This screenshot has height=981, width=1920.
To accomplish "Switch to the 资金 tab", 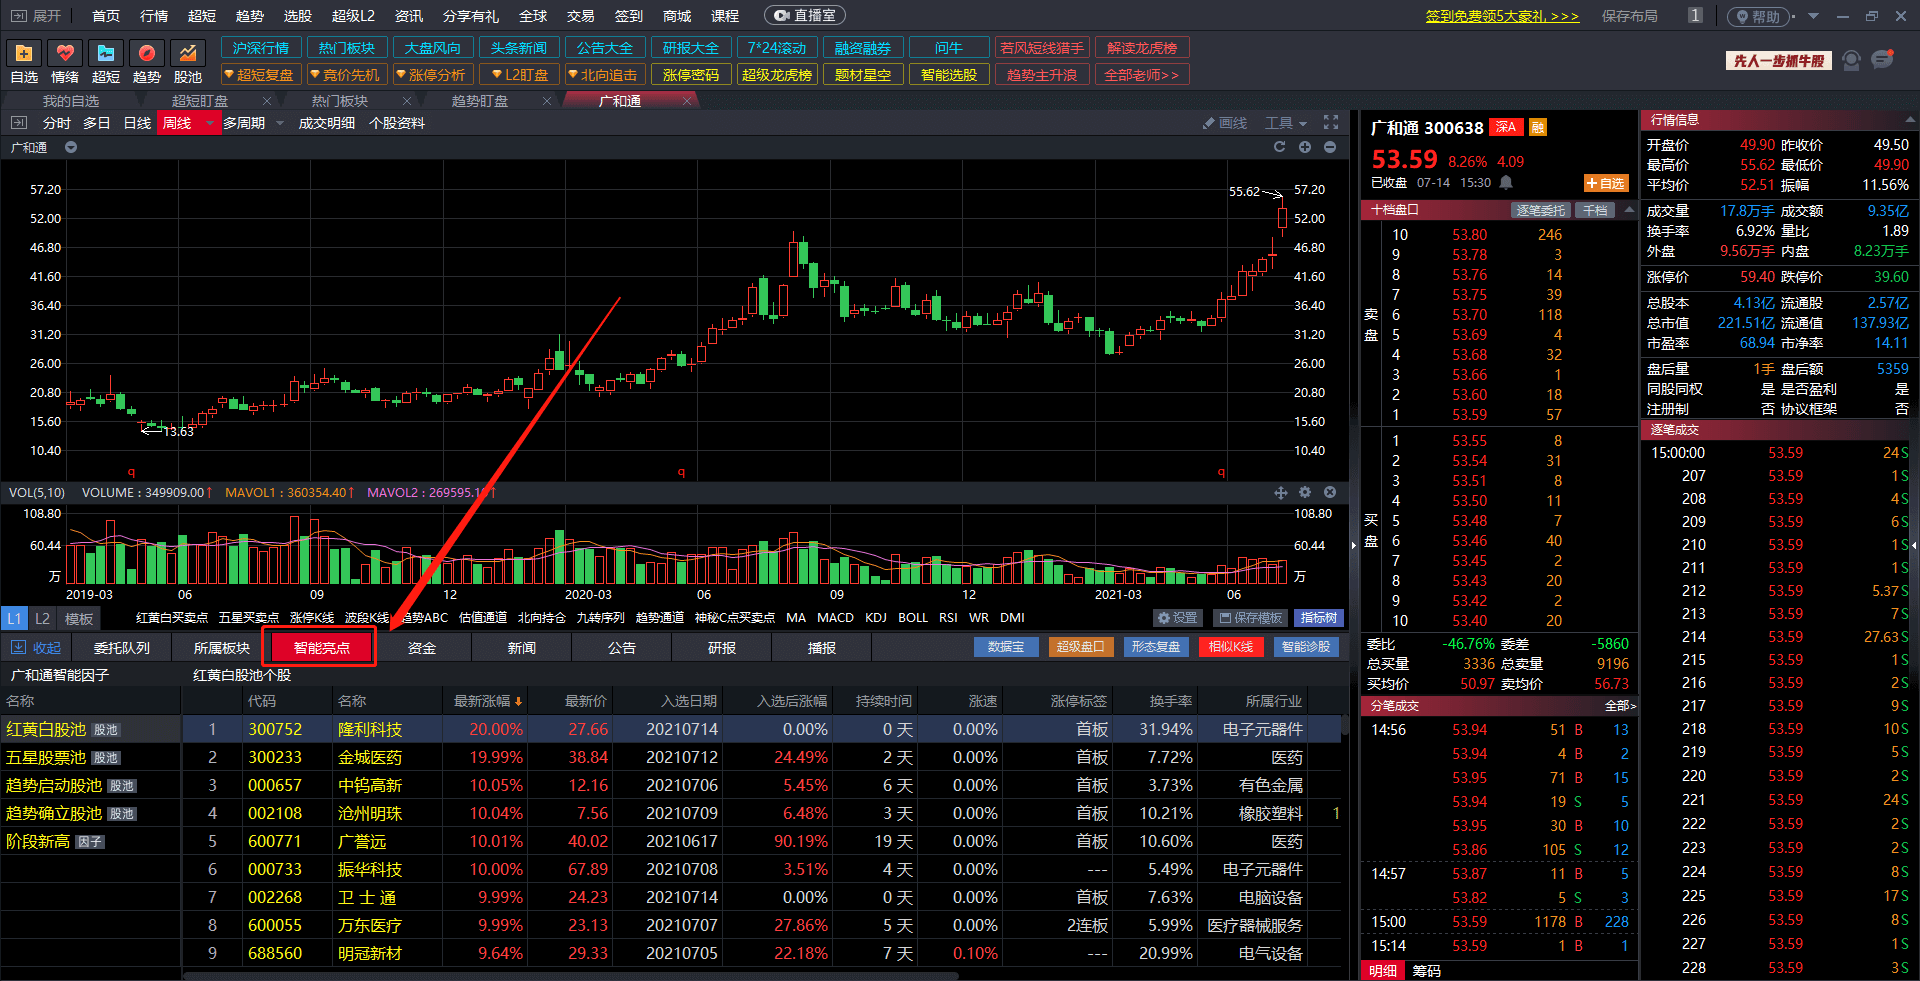I will [x=422, y=648].
